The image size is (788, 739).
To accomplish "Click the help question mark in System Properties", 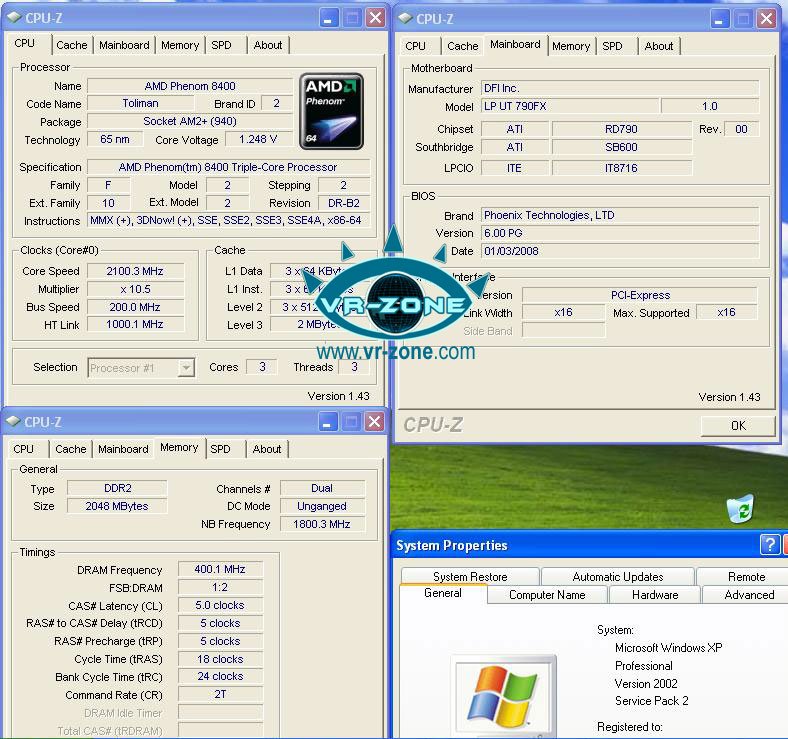I will click(769, 544).
